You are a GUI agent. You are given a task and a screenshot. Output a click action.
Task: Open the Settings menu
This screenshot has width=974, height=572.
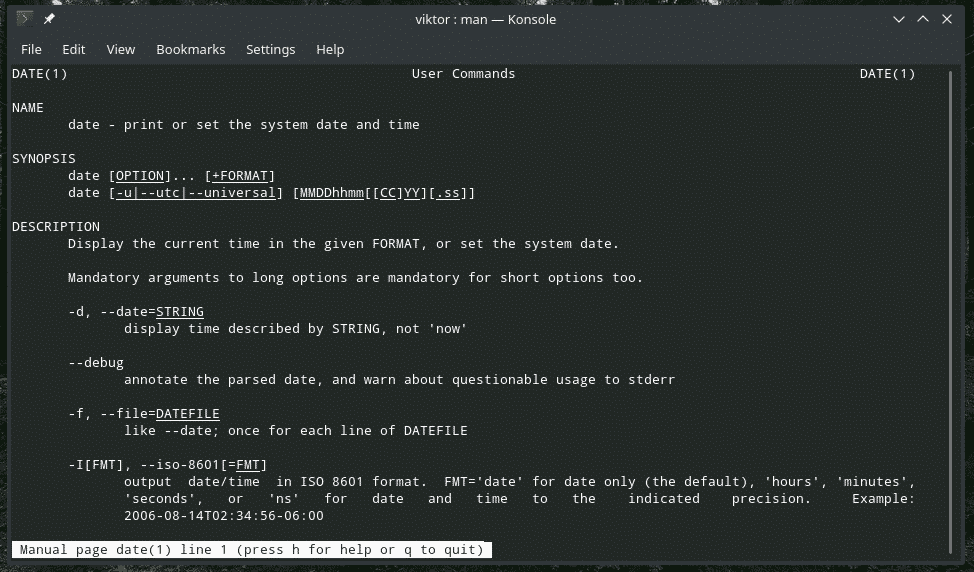(270, 49)
